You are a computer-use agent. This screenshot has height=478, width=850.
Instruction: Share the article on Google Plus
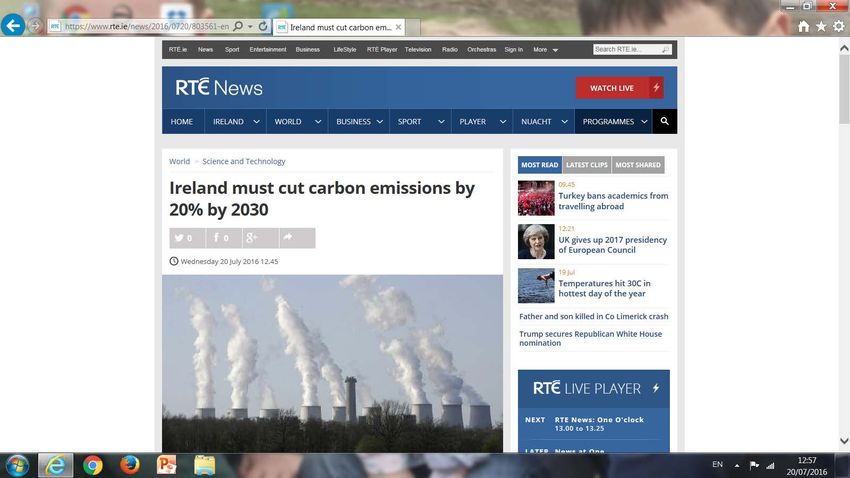[x=260, y=238]
